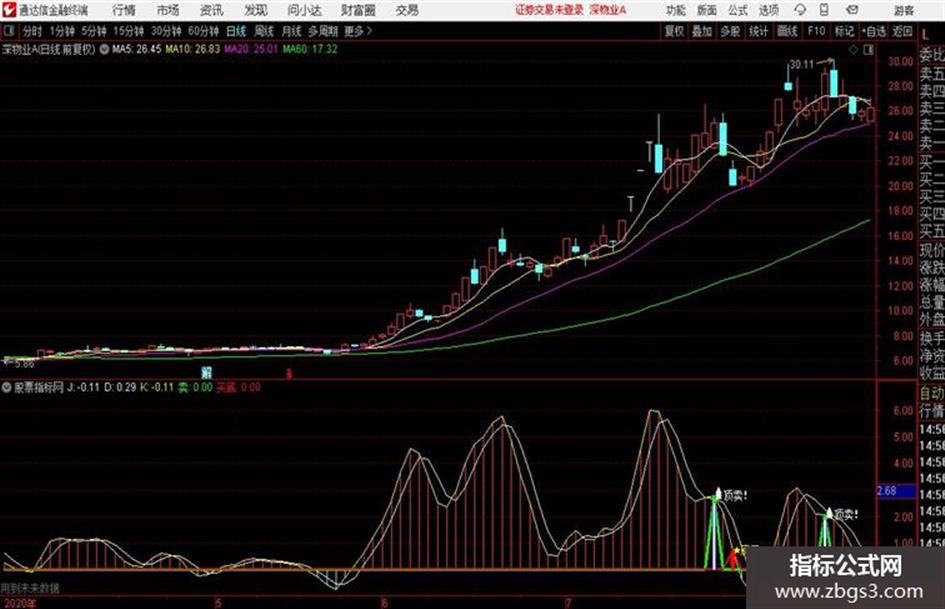Switch to 分时 chart period

[32, 31]
